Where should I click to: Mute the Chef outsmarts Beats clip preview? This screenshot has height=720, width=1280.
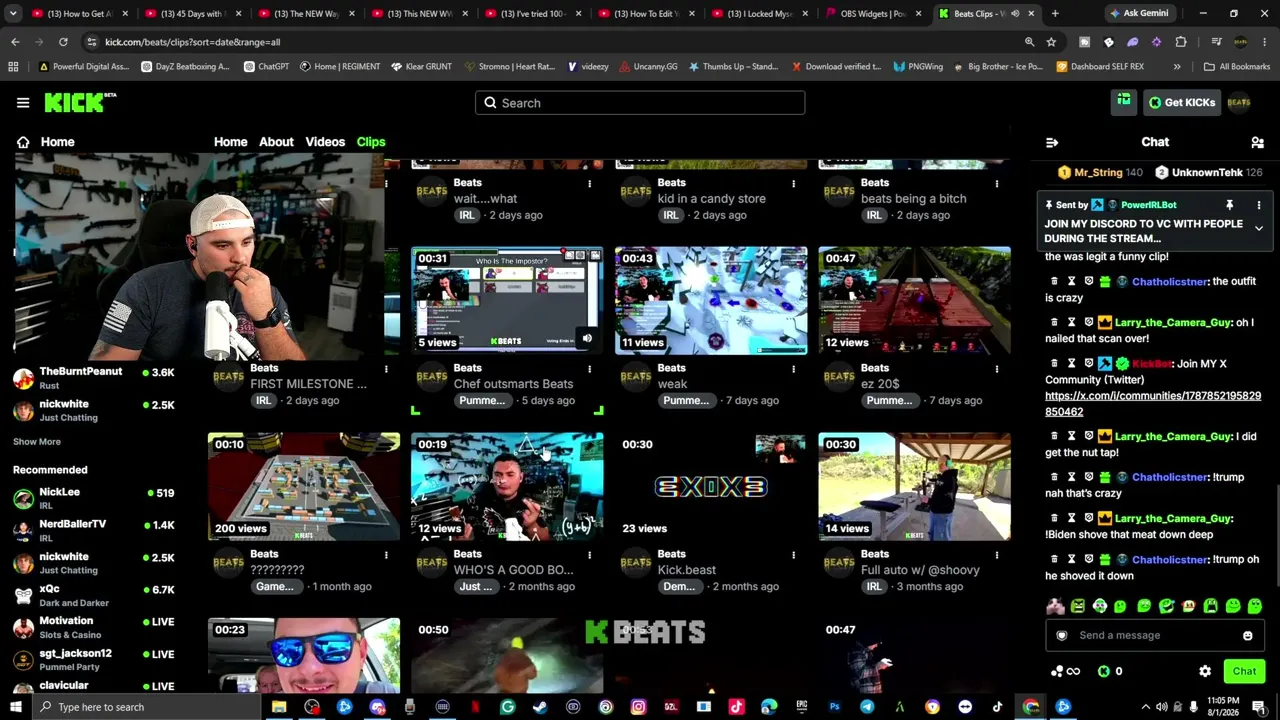point(587,339)
